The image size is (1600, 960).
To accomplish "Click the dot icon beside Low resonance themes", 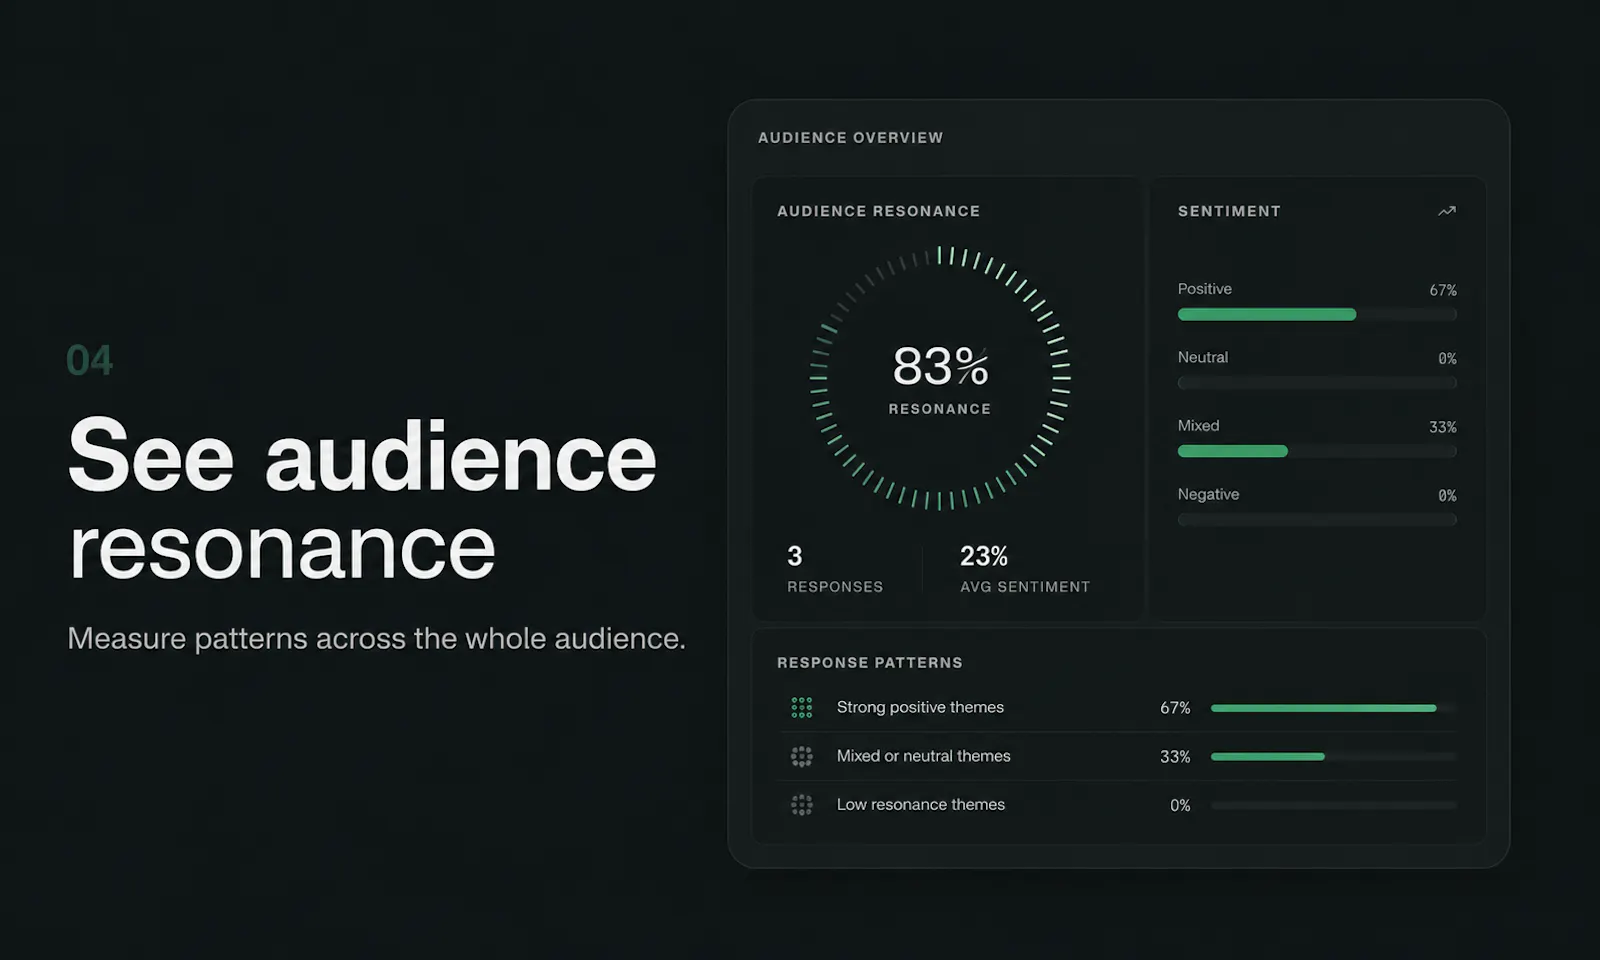I will click(802, 805).
